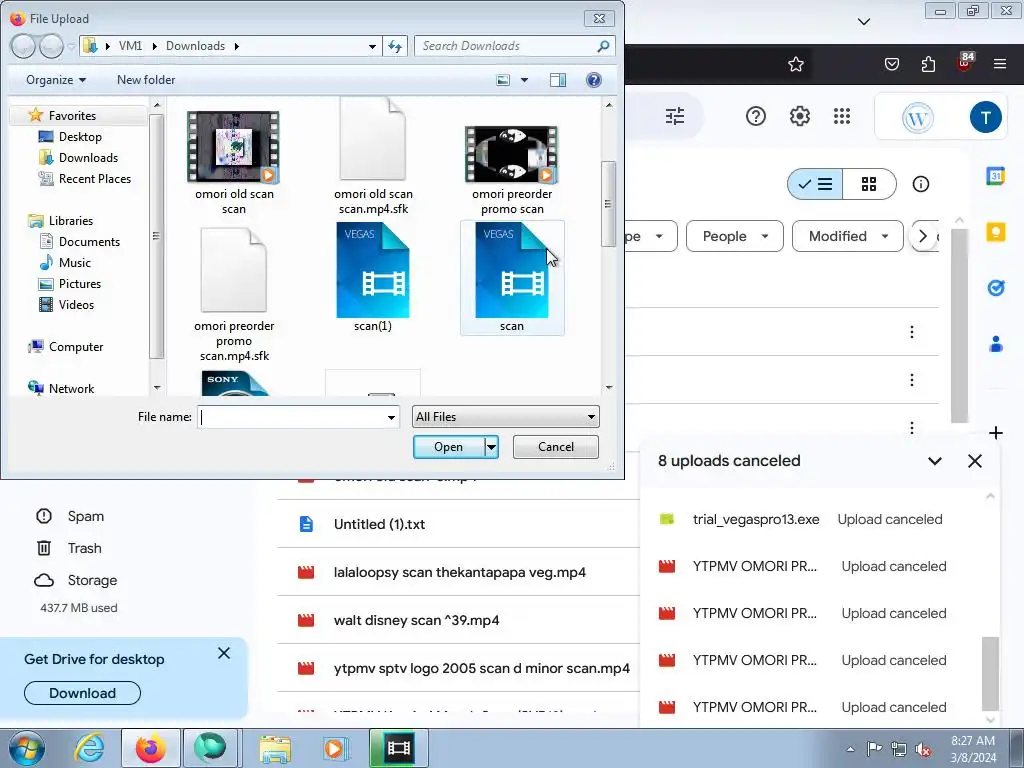Viewport: 1024px width, 768px height.
Task: Click the Windows Start orb
Action: (27, 748)
